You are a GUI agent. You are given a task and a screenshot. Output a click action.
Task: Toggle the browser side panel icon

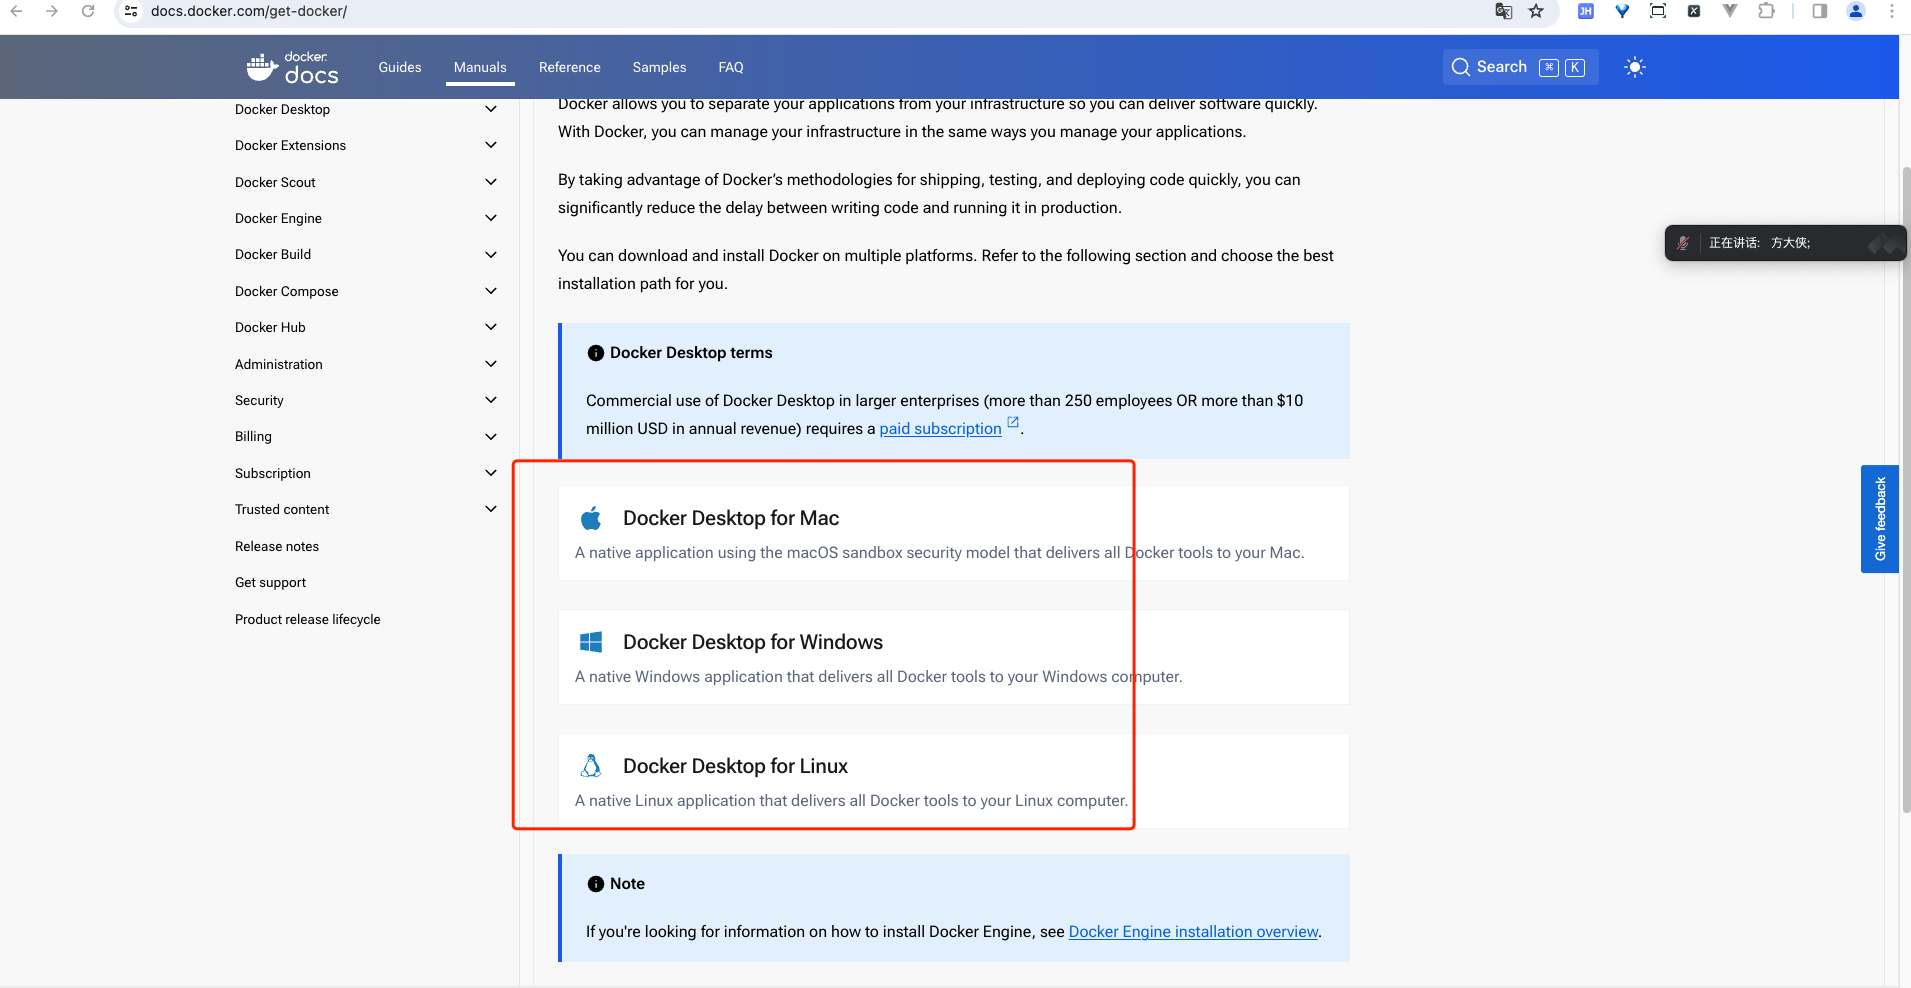point(1820,11)
